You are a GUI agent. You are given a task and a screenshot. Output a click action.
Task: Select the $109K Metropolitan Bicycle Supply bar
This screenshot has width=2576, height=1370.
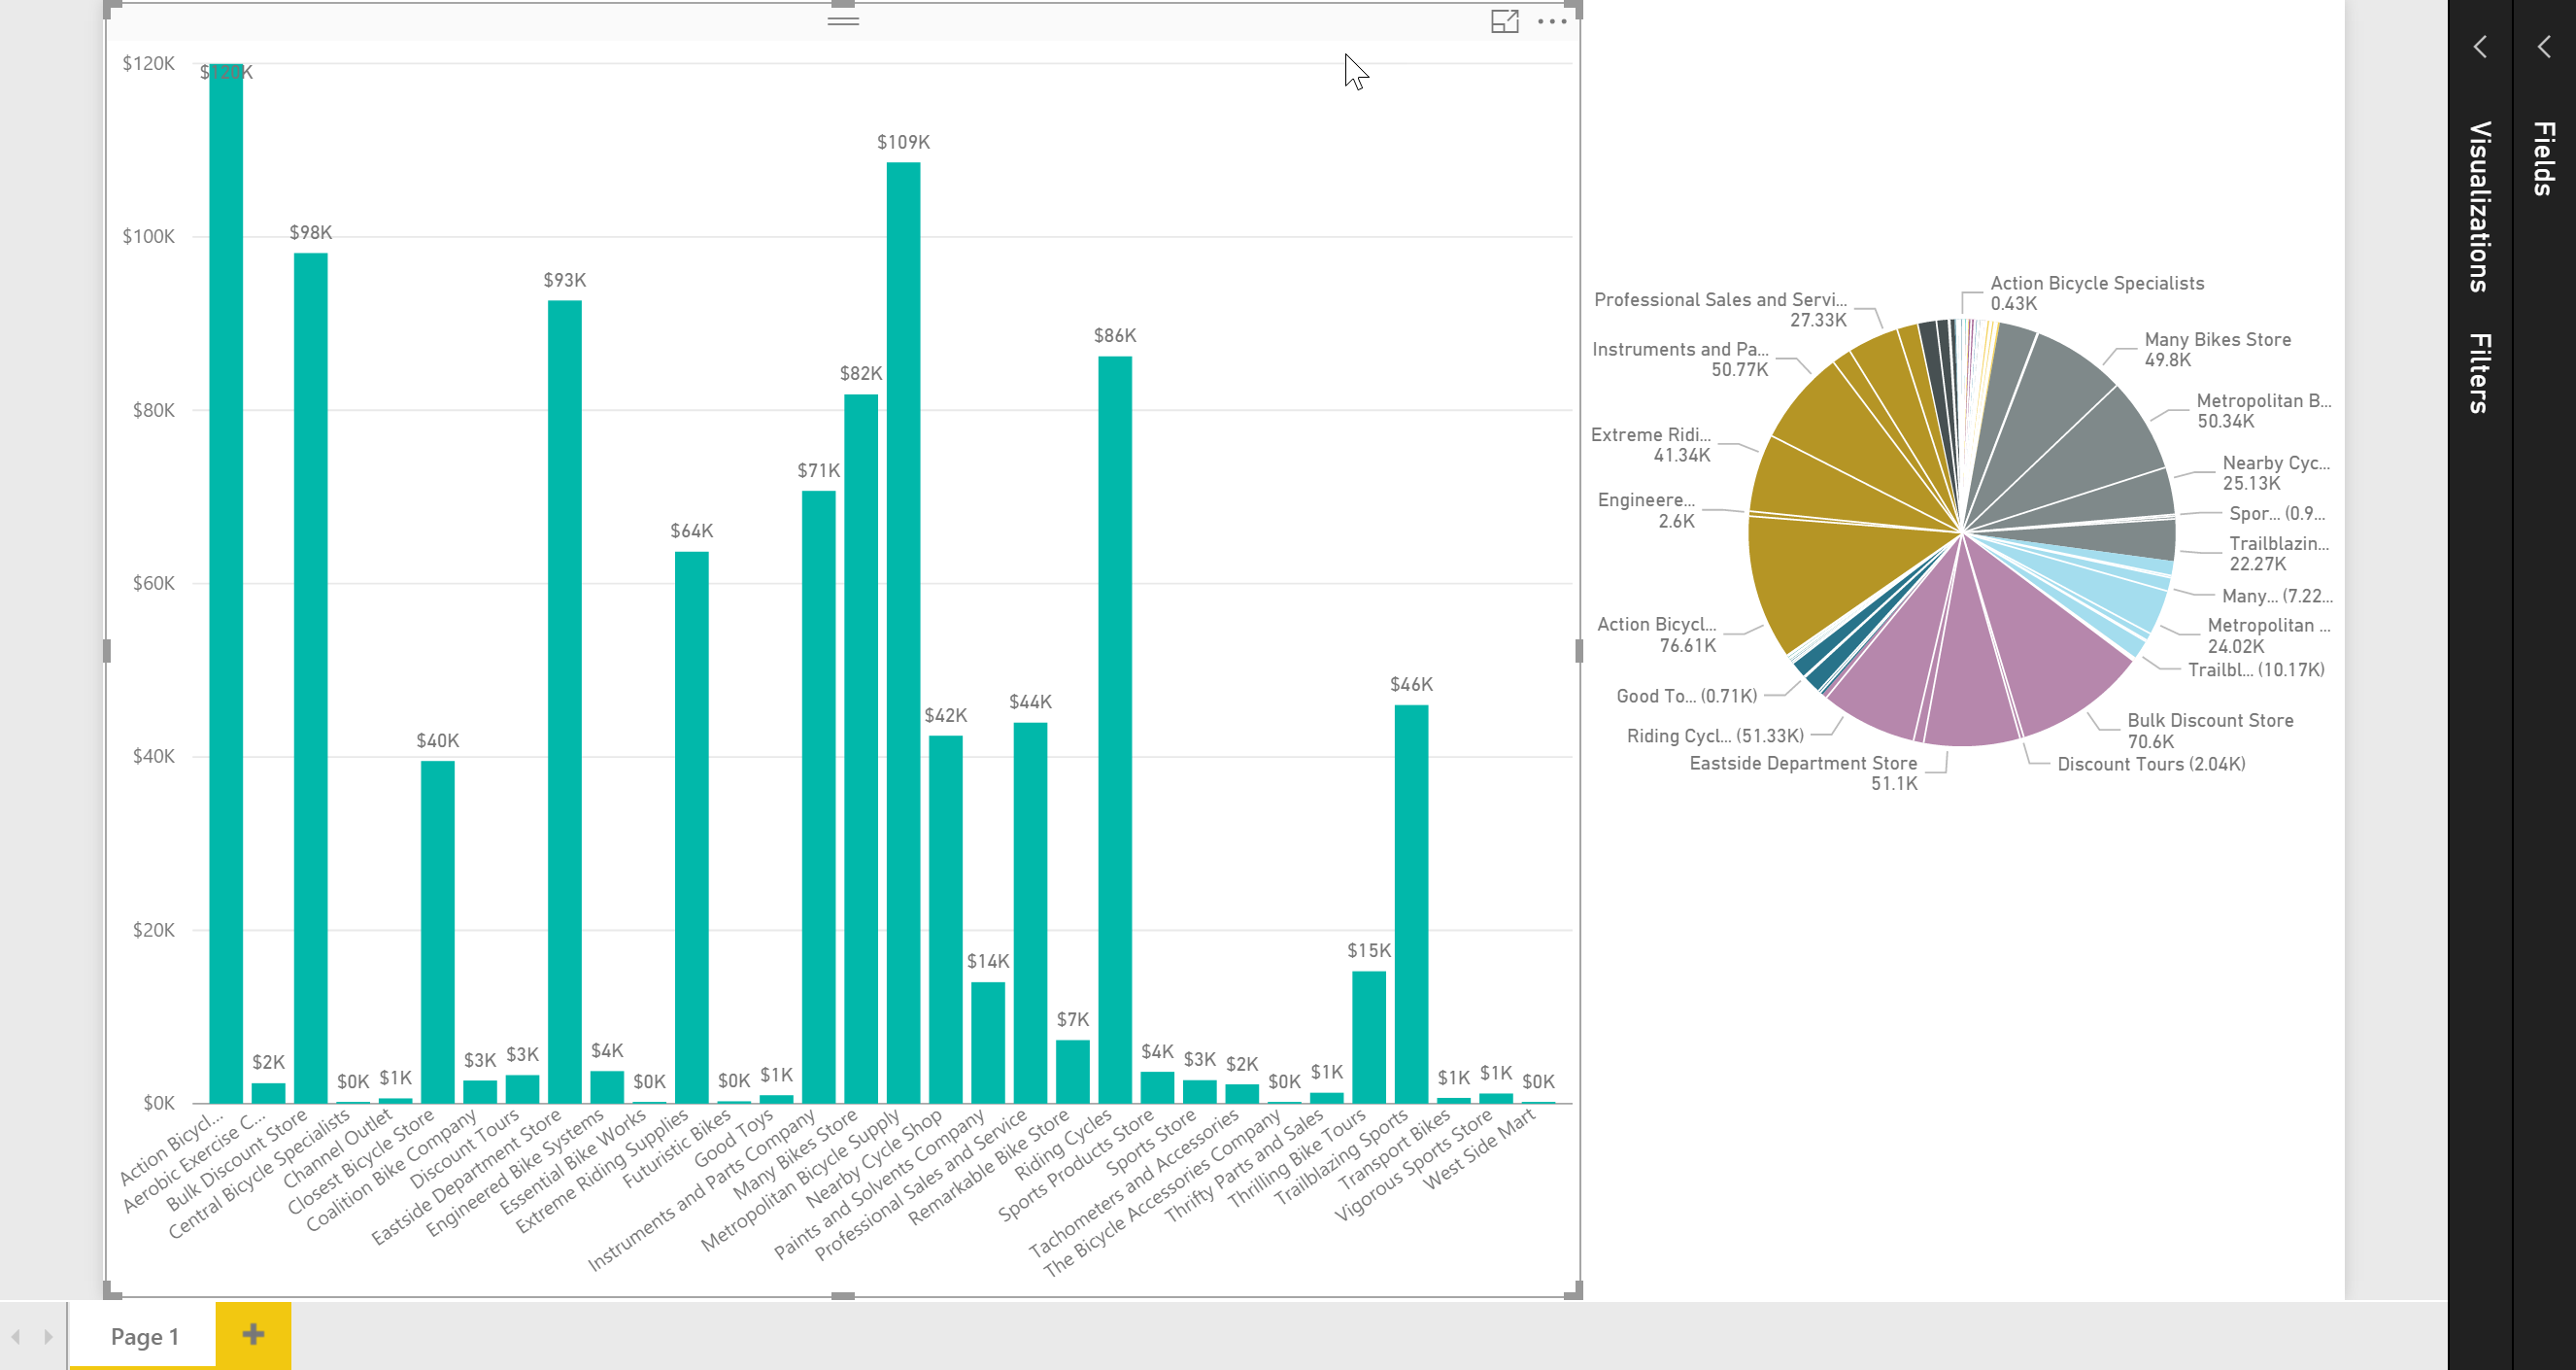click(904, 633)
